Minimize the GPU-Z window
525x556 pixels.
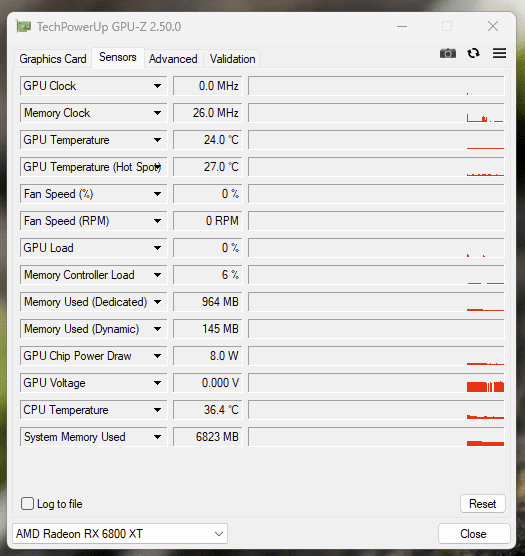coord(402,27)
